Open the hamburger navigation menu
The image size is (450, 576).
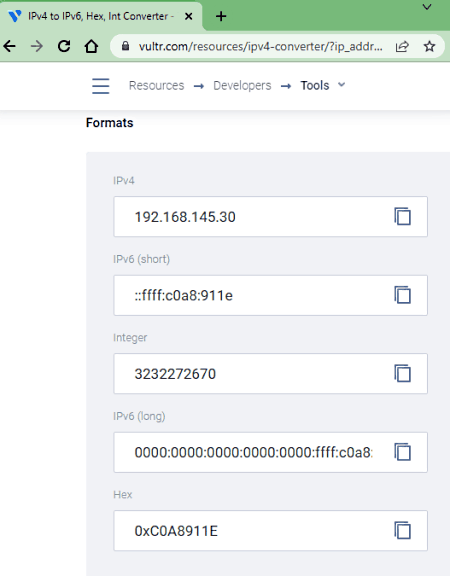[x=101, y=86]
